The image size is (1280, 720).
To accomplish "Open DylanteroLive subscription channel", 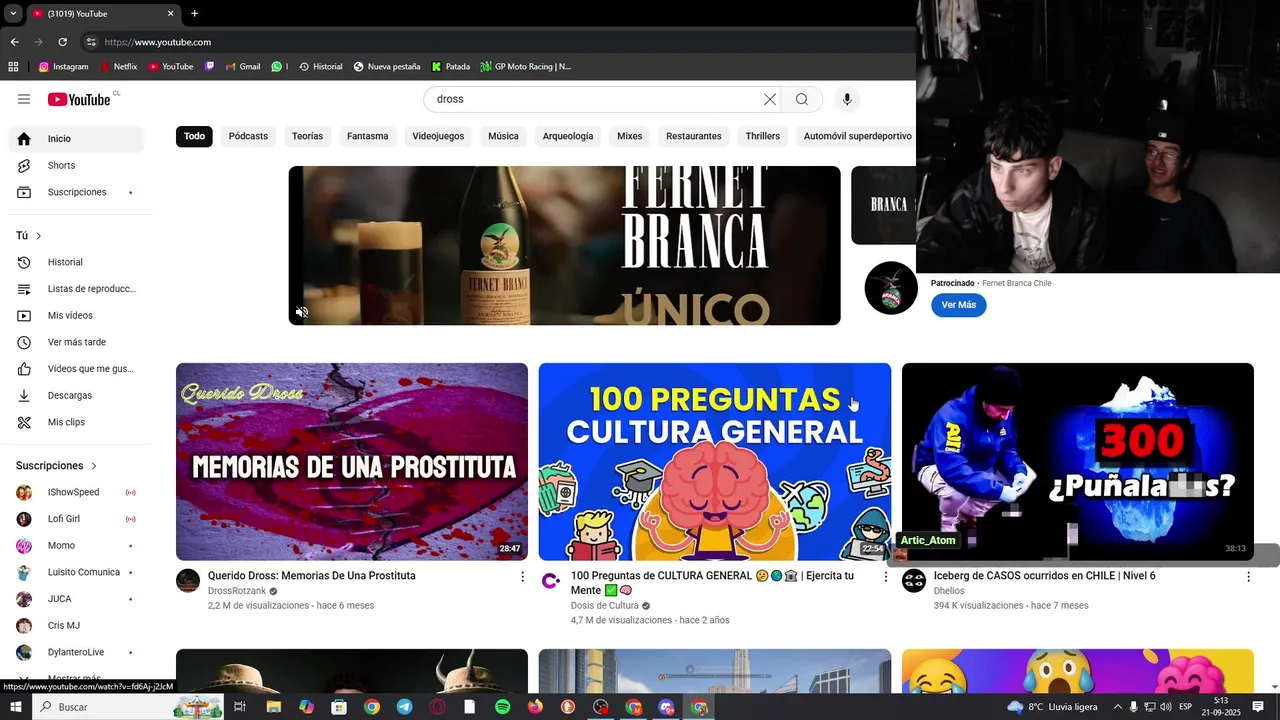I will click(x=76, y=652).
